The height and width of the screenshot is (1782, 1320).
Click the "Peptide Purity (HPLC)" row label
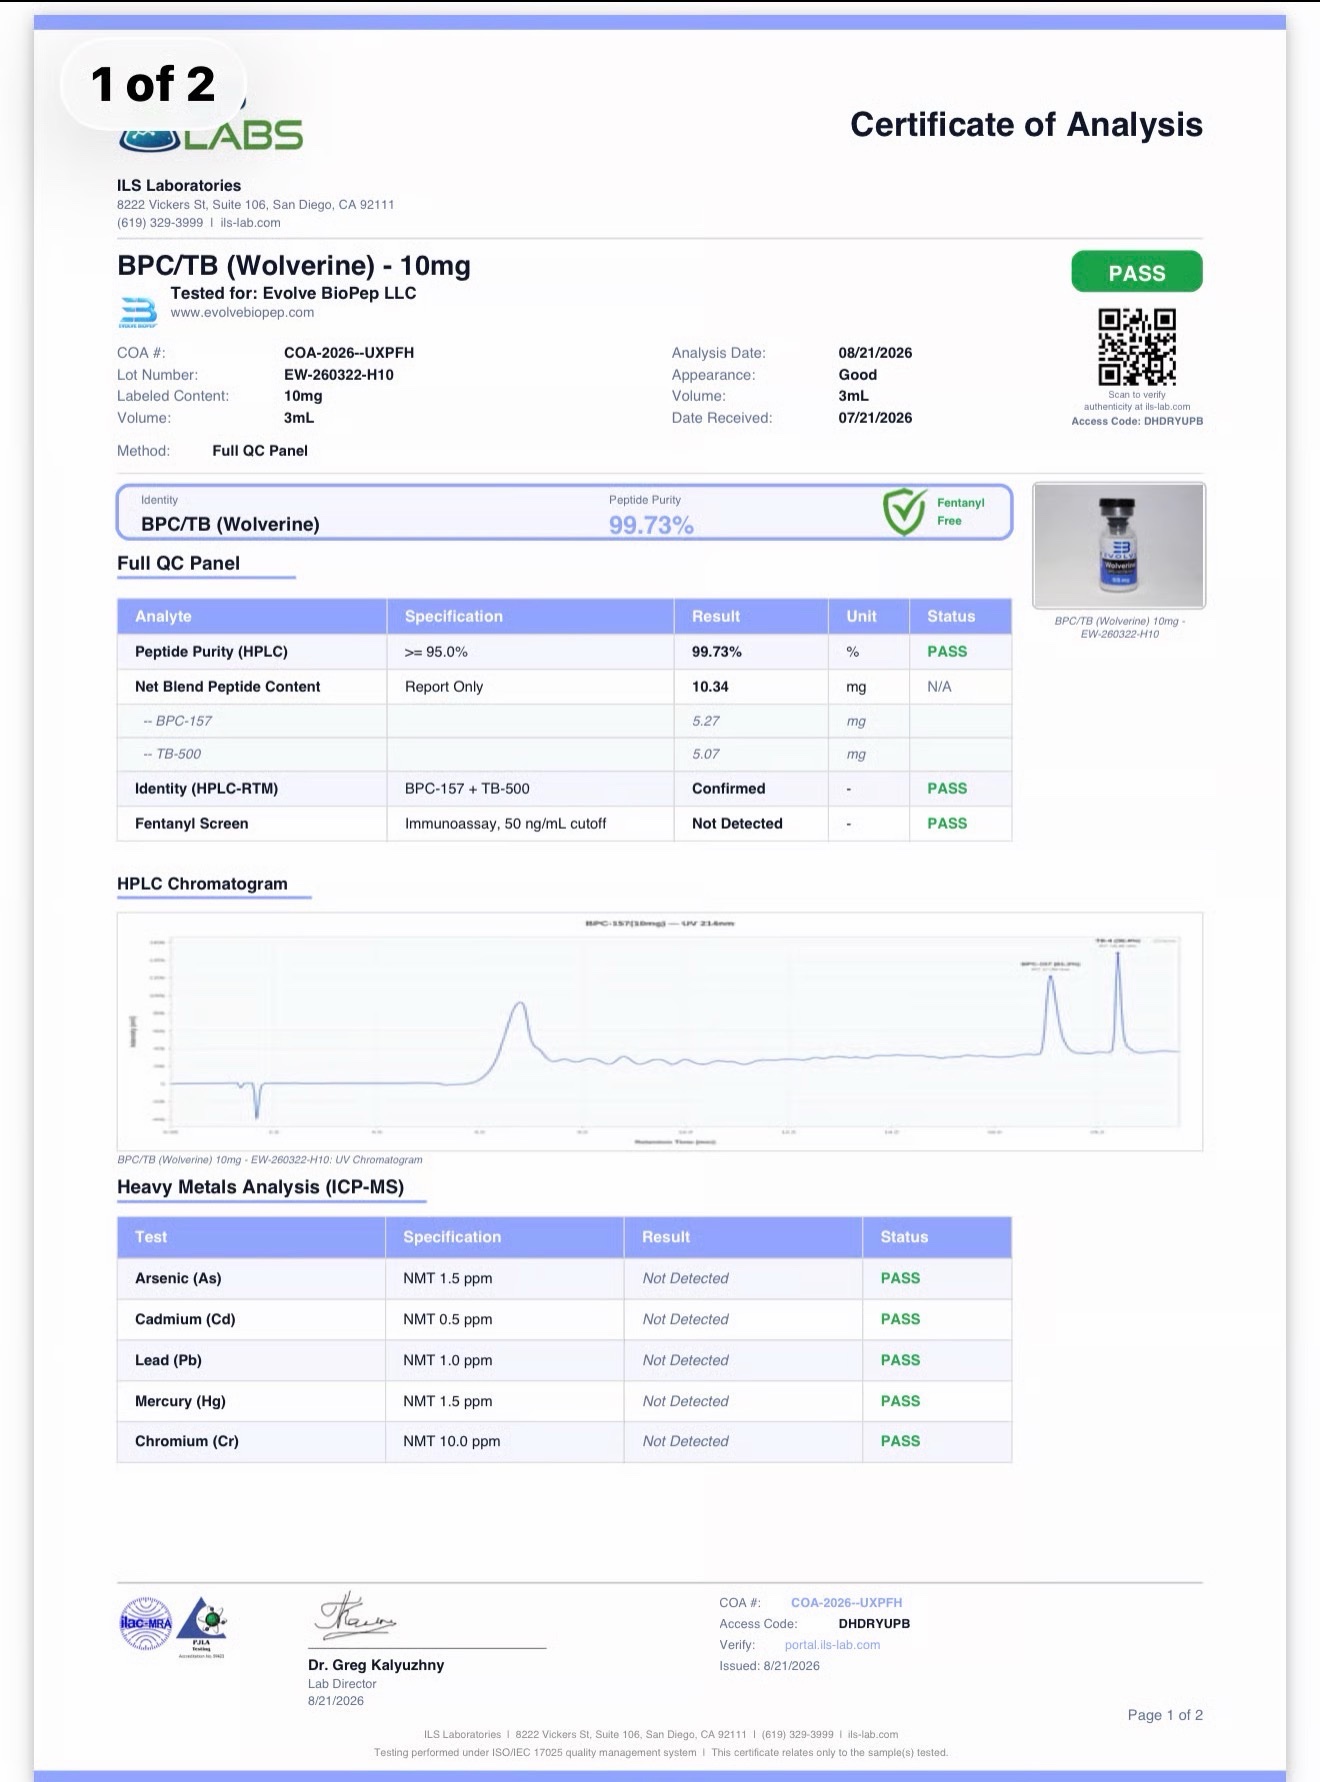211,652
